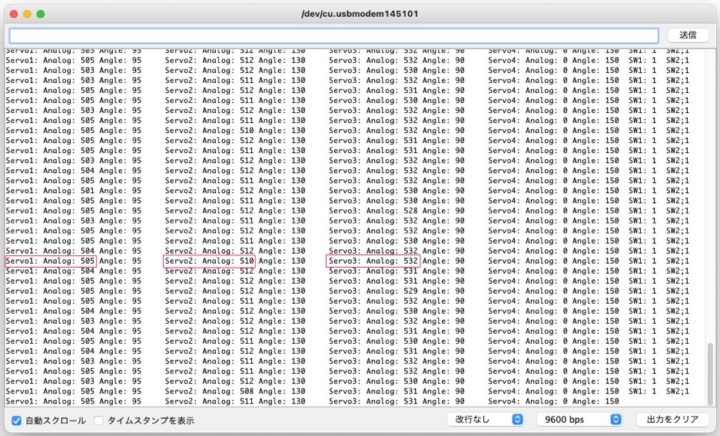Click the /dev/cu.usbmodem145101 window title
This screenshot has width=720, height=436.
point(359,15)
